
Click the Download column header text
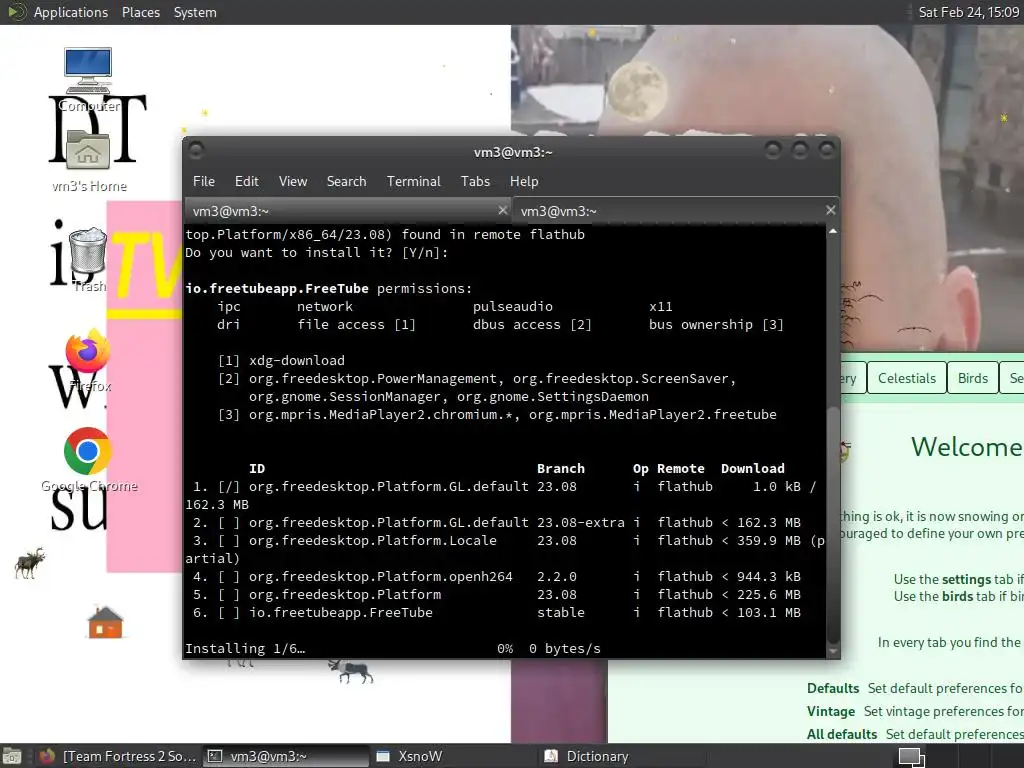pos(752,468)
